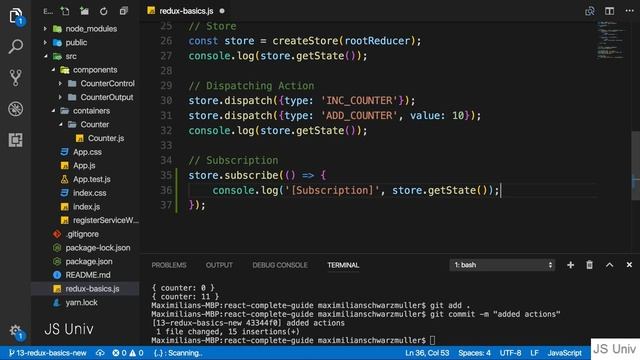Switch git branch 13-redux-basics-new
Viewport: 640px width, 360px height.
[x=47, y=353]
